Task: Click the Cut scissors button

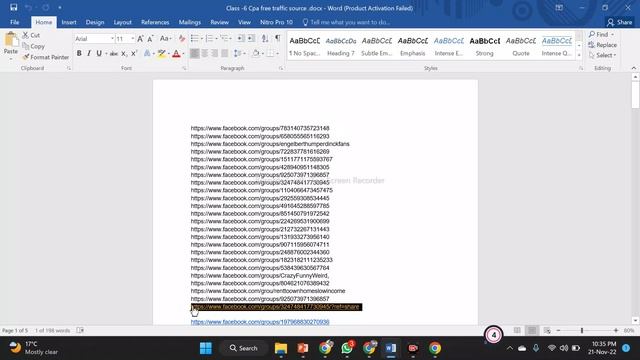Action: 31,35
